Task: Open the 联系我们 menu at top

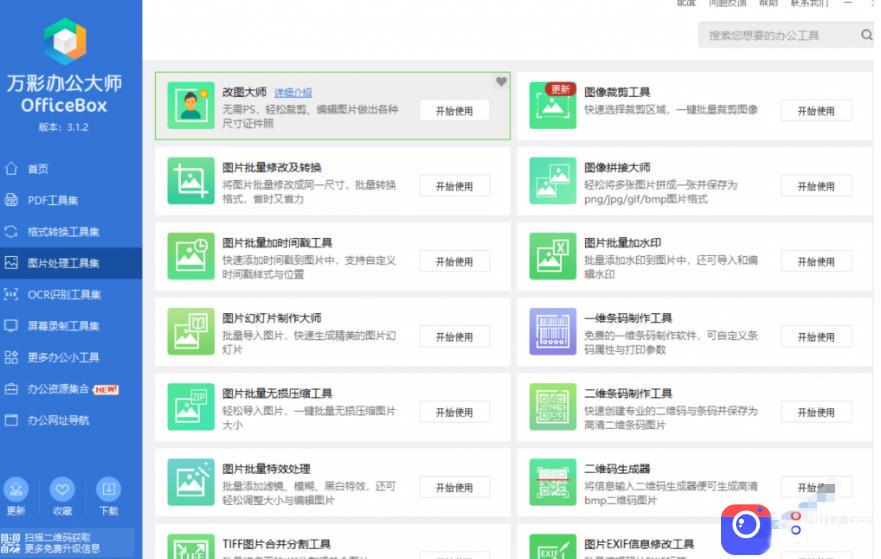Action: [810, 3]
